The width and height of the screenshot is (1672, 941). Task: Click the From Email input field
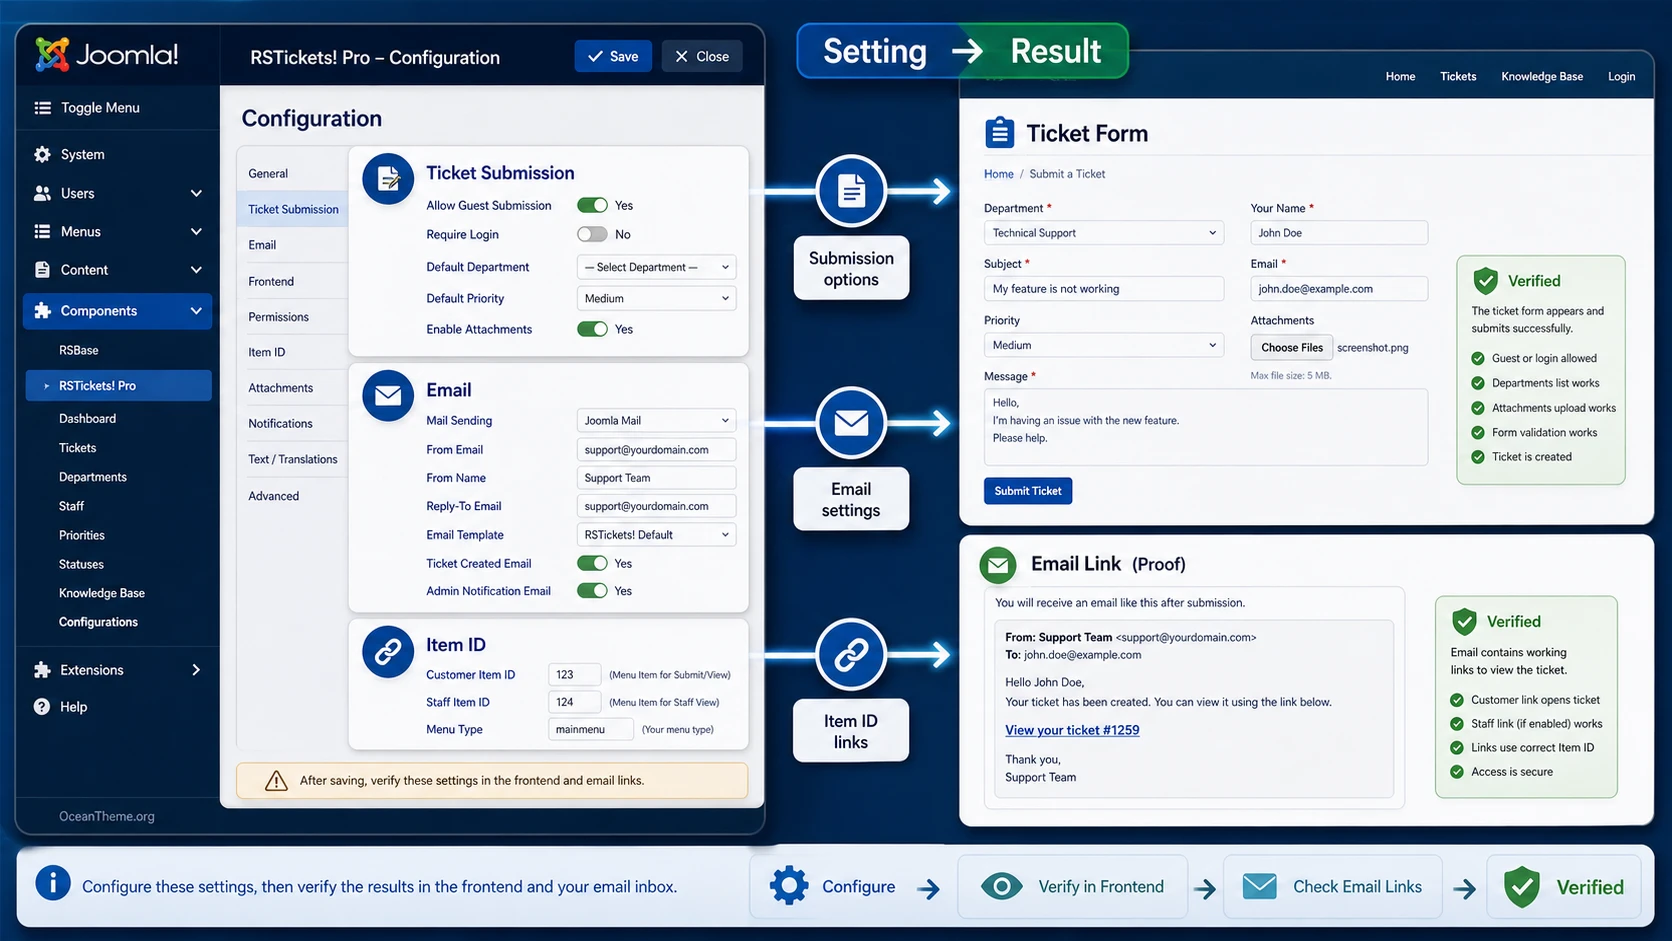656,450
